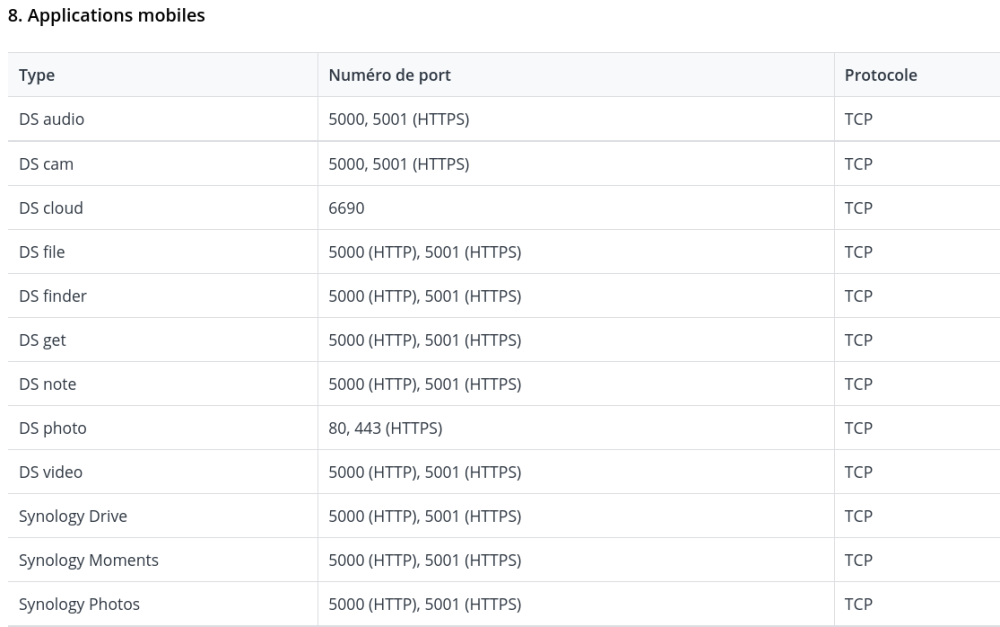
Task: Click the "DS cloud" row label
Action: [x=51, y=208]
